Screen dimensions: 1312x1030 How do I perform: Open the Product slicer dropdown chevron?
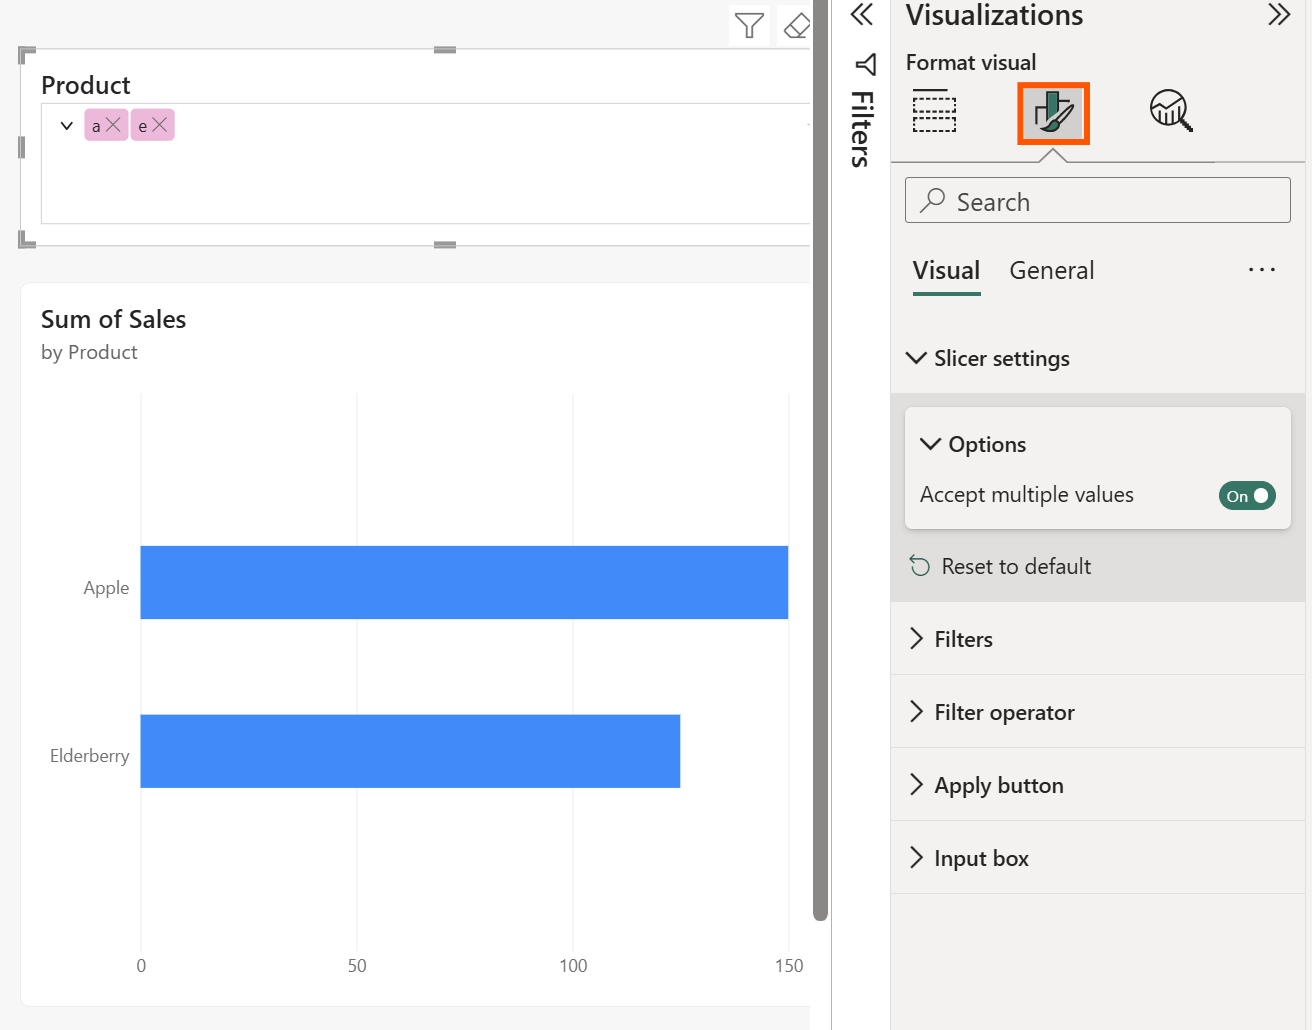coord(66,125)
